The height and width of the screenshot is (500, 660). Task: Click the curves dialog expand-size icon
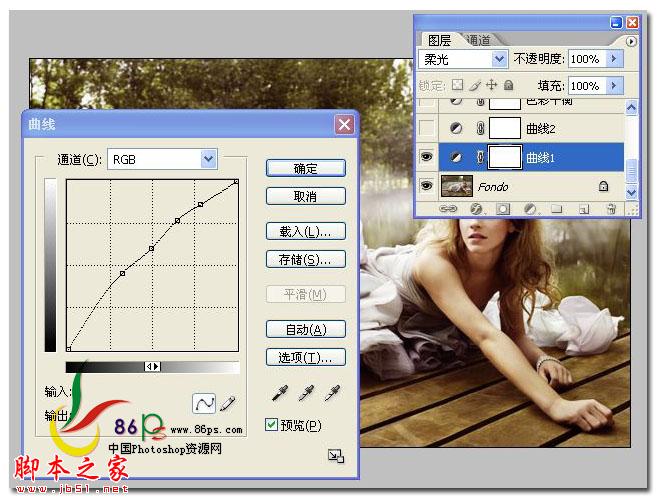(335, 456)
